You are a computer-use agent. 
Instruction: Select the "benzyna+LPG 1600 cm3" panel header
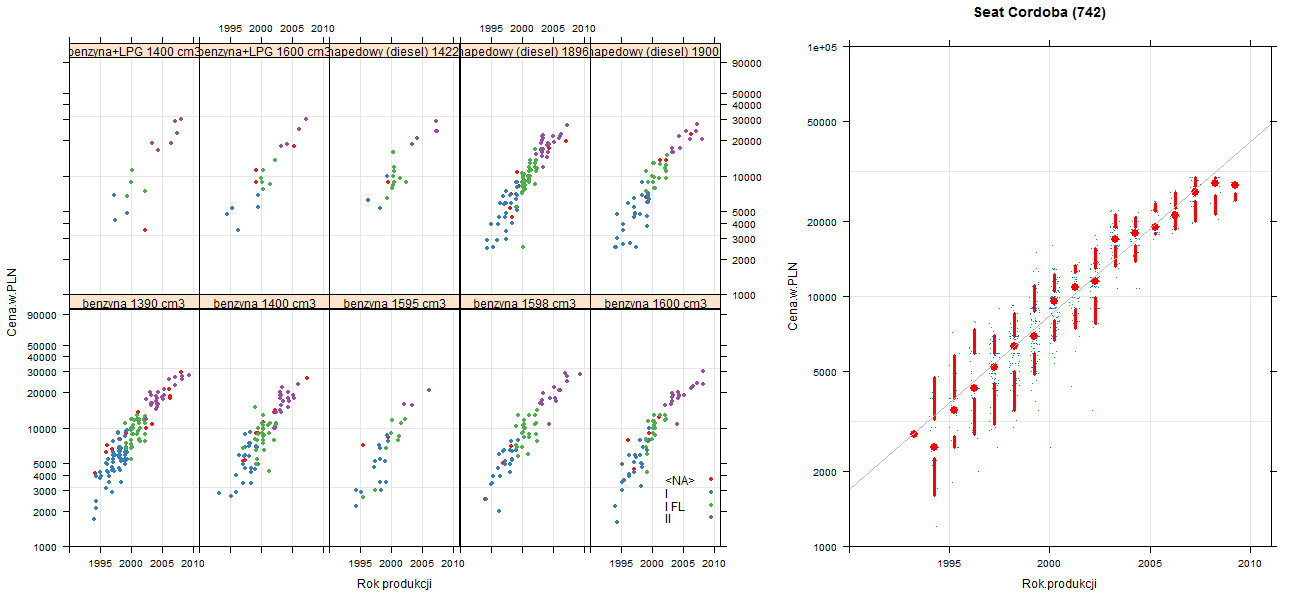[265, 51]
